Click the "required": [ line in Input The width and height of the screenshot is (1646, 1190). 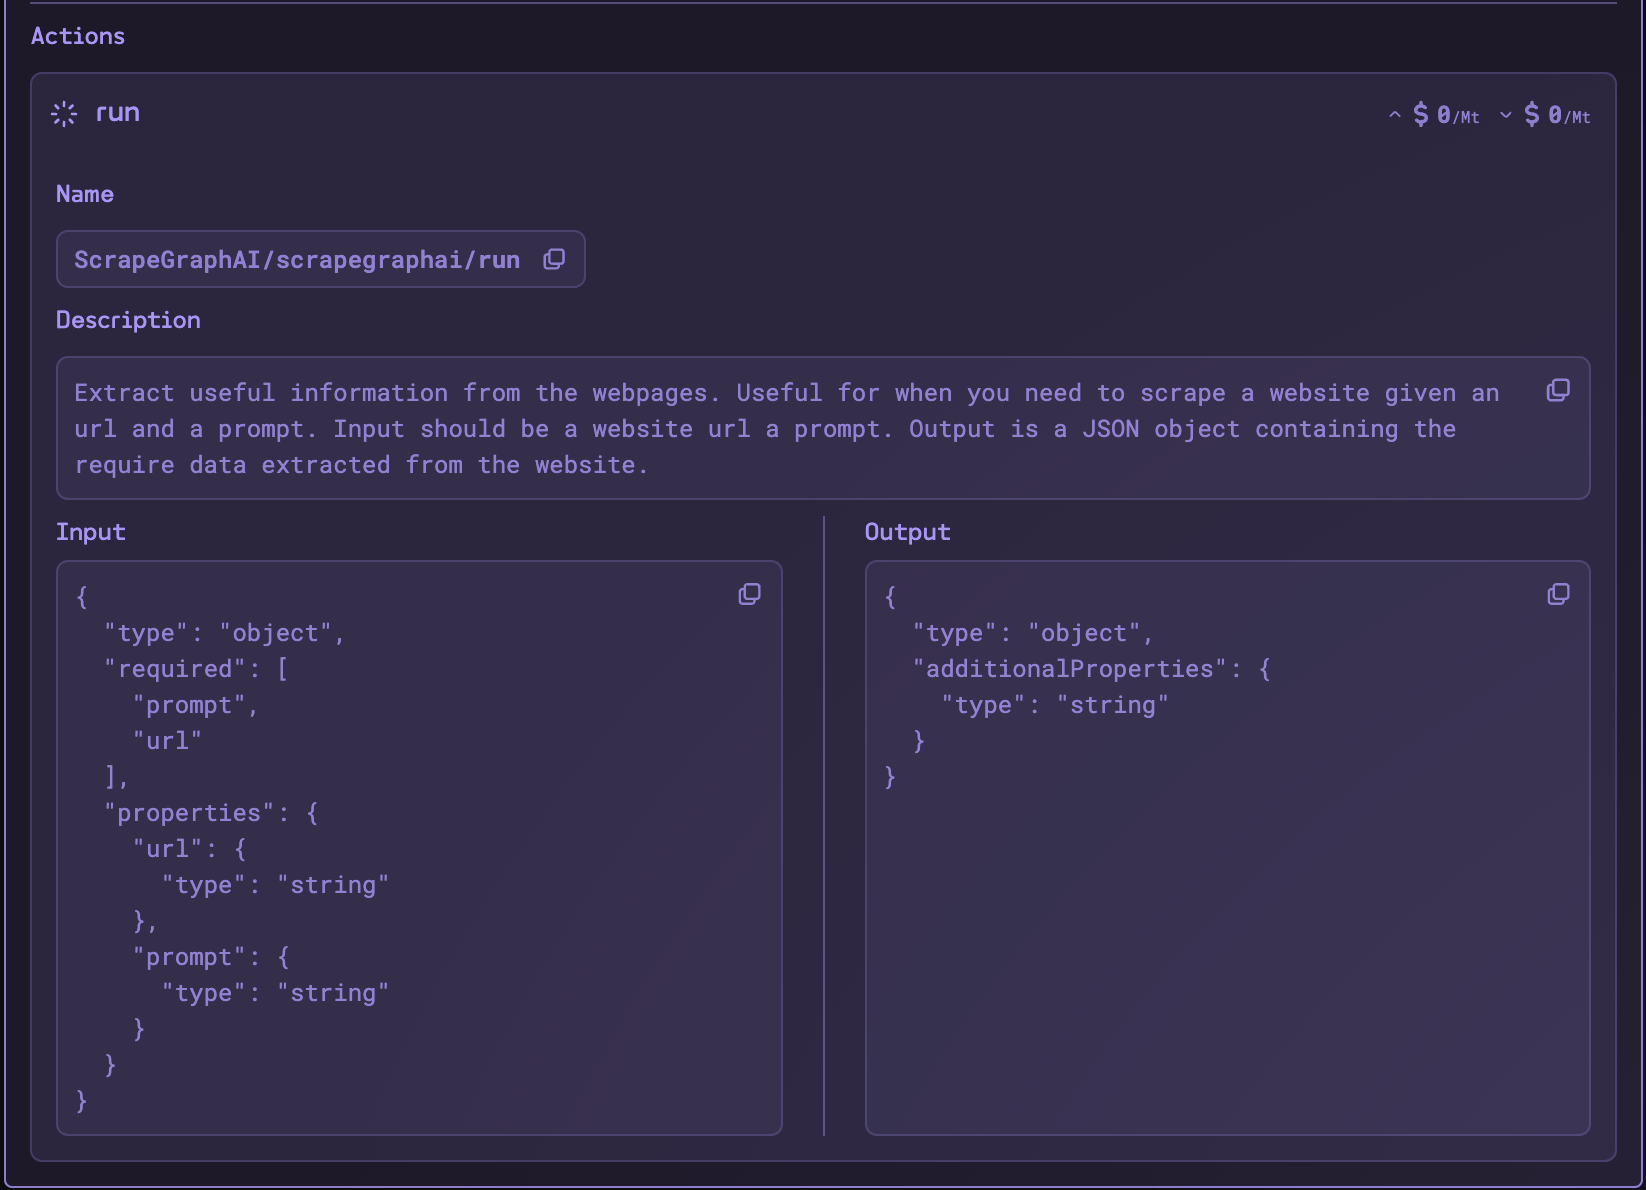pos(196,669)
